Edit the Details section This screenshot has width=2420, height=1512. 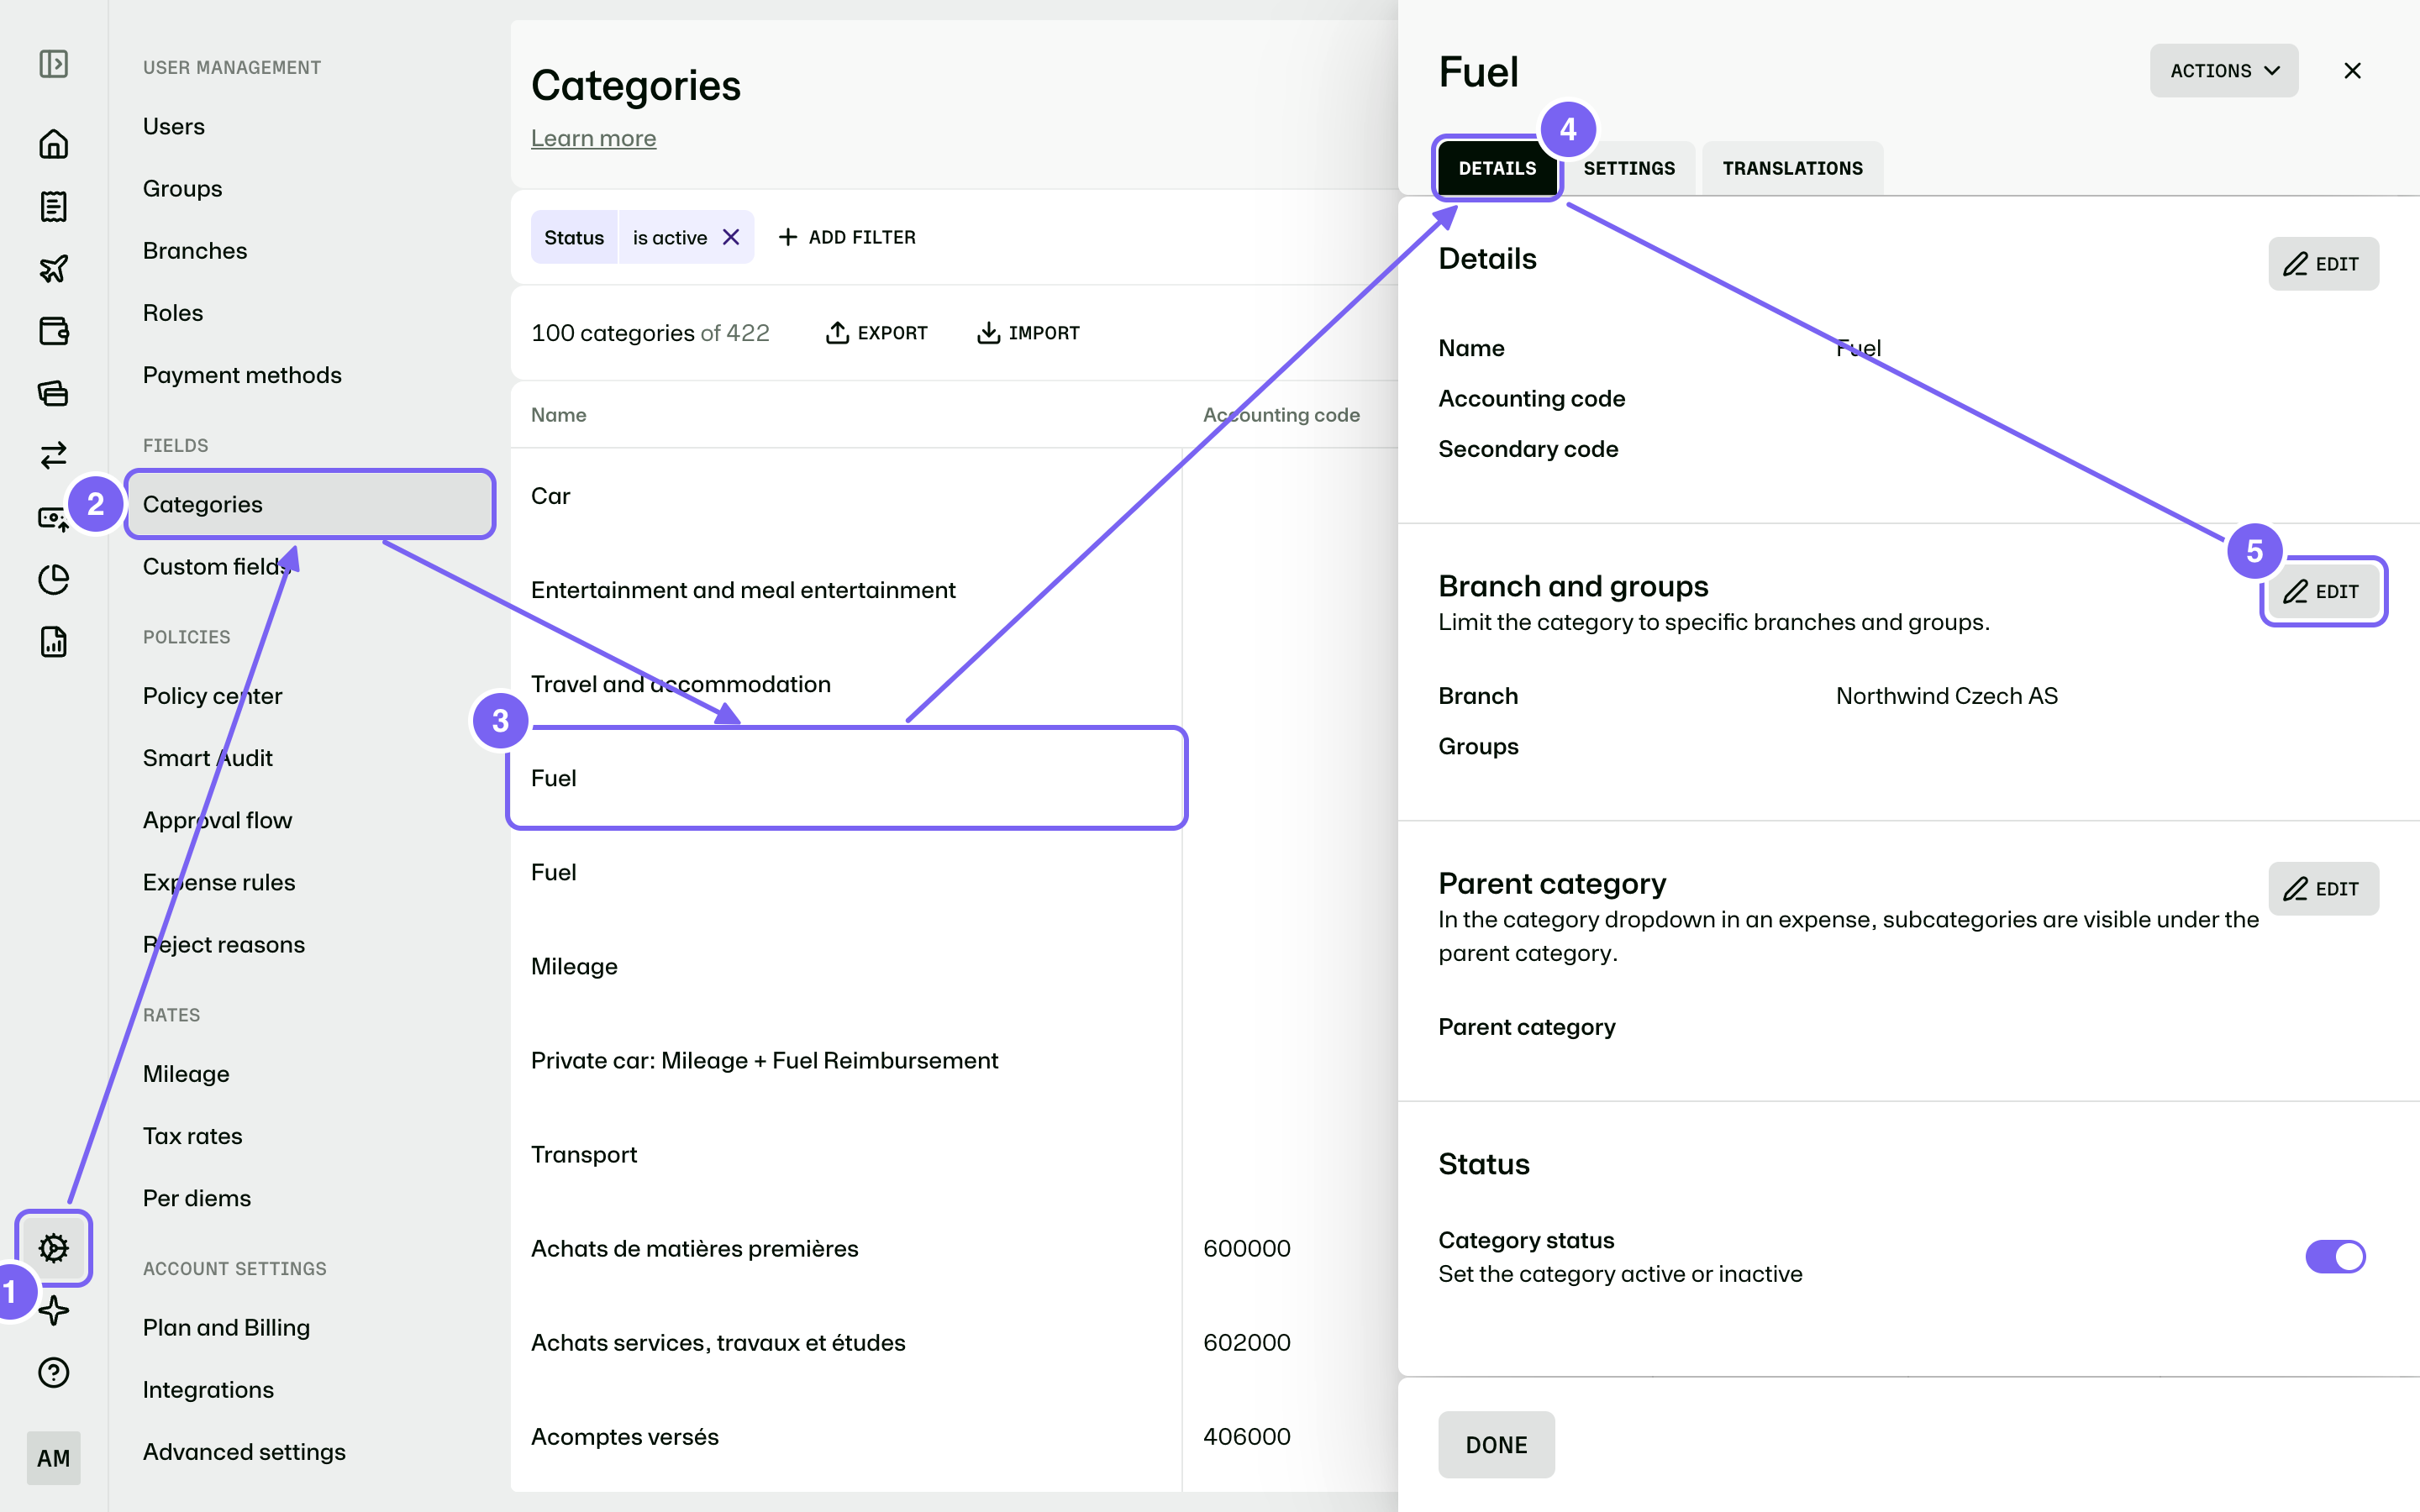pos(2323,264)
